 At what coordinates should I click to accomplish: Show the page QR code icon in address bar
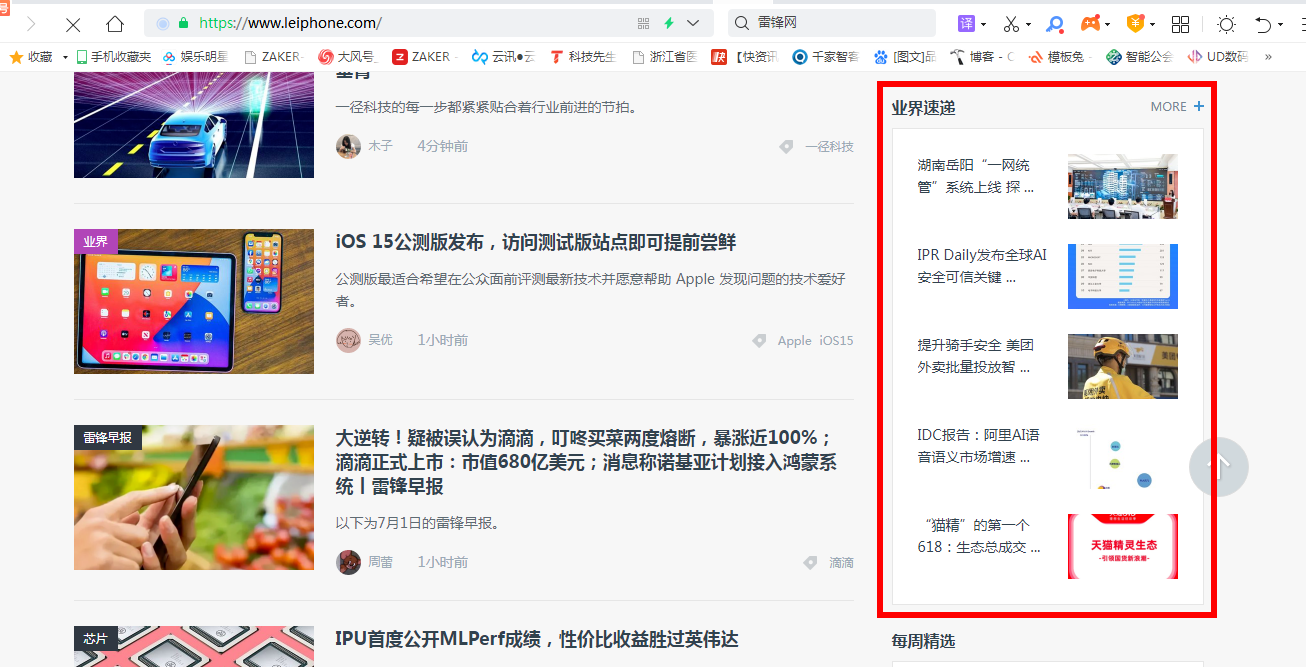[643, 23]
